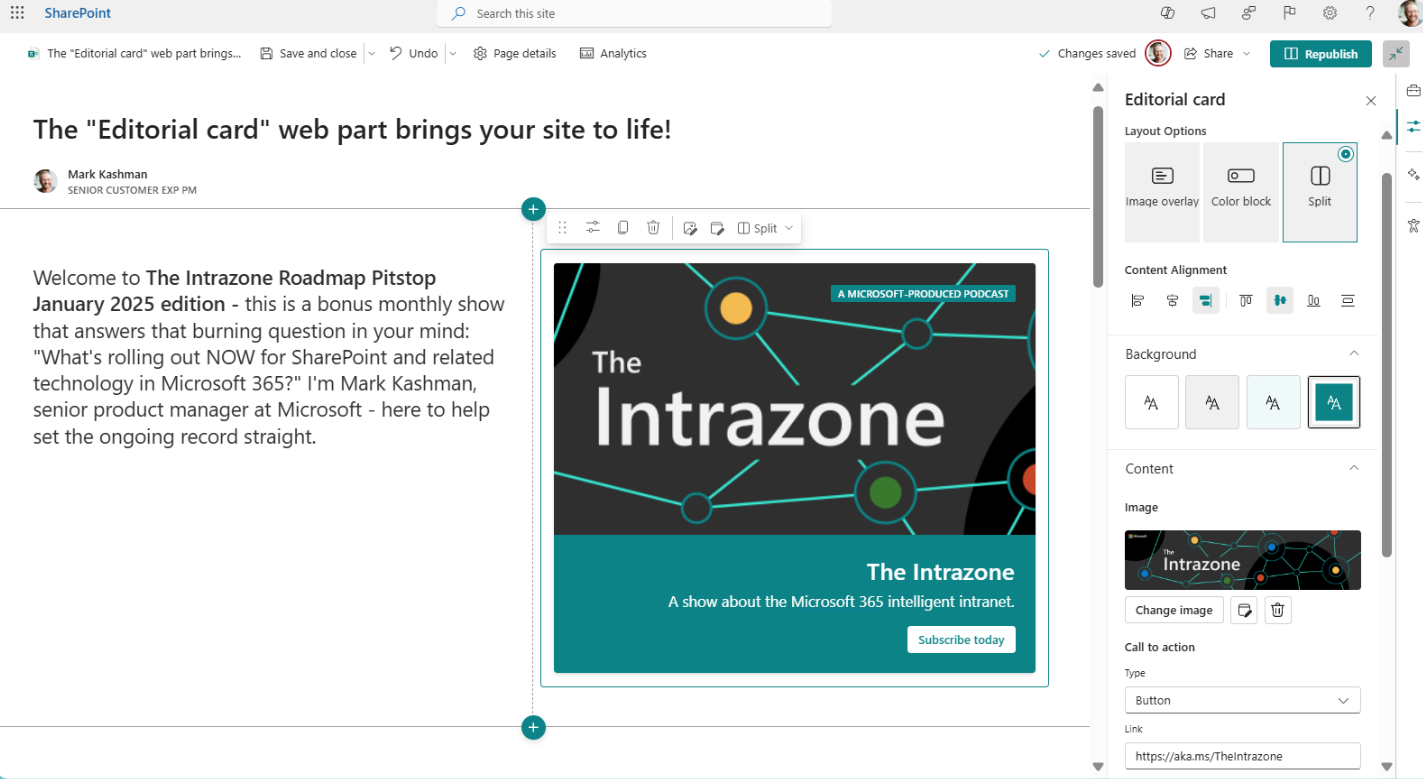Select the dark teal background swatch
Image resolution: width=1423 pixels, height=779 pixels.
pos(1334,402)
